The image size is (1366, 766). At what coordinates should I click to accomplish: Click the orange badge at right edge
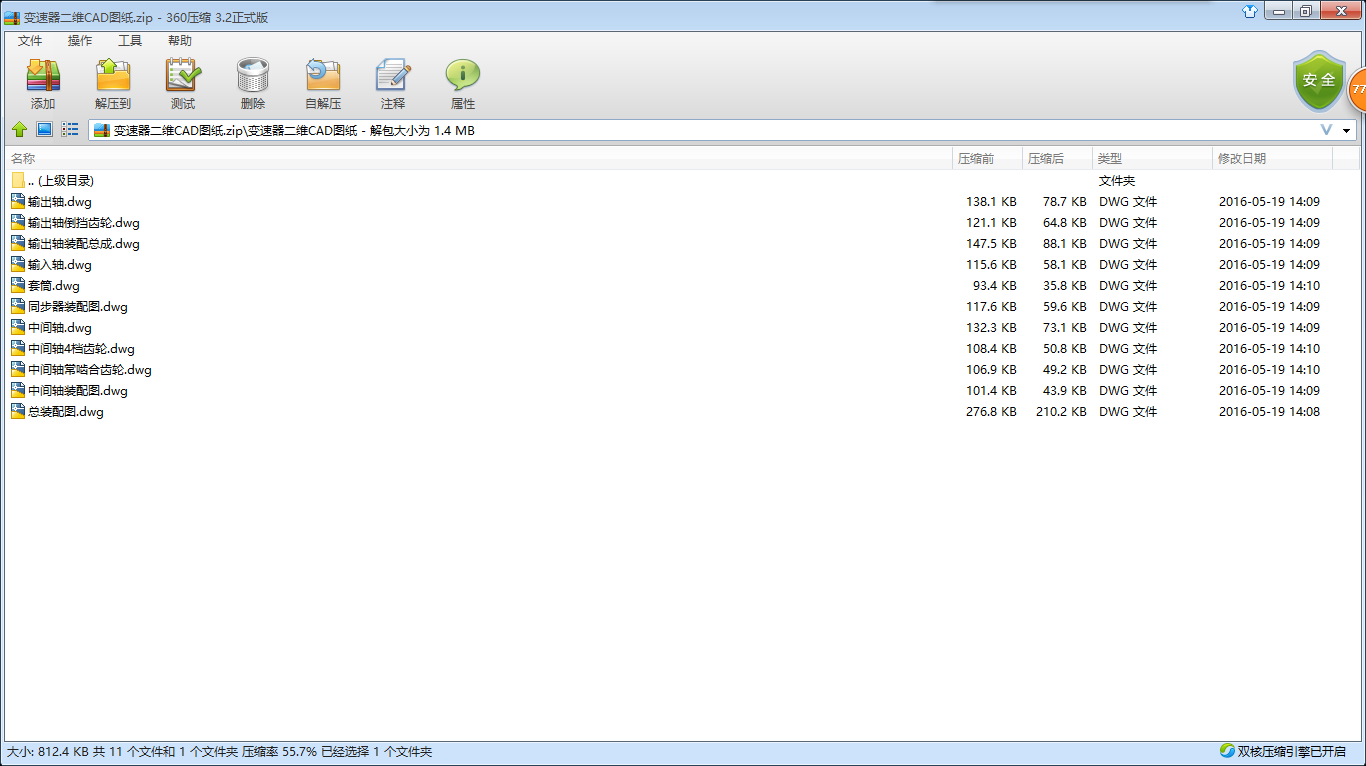(1357, 90)
